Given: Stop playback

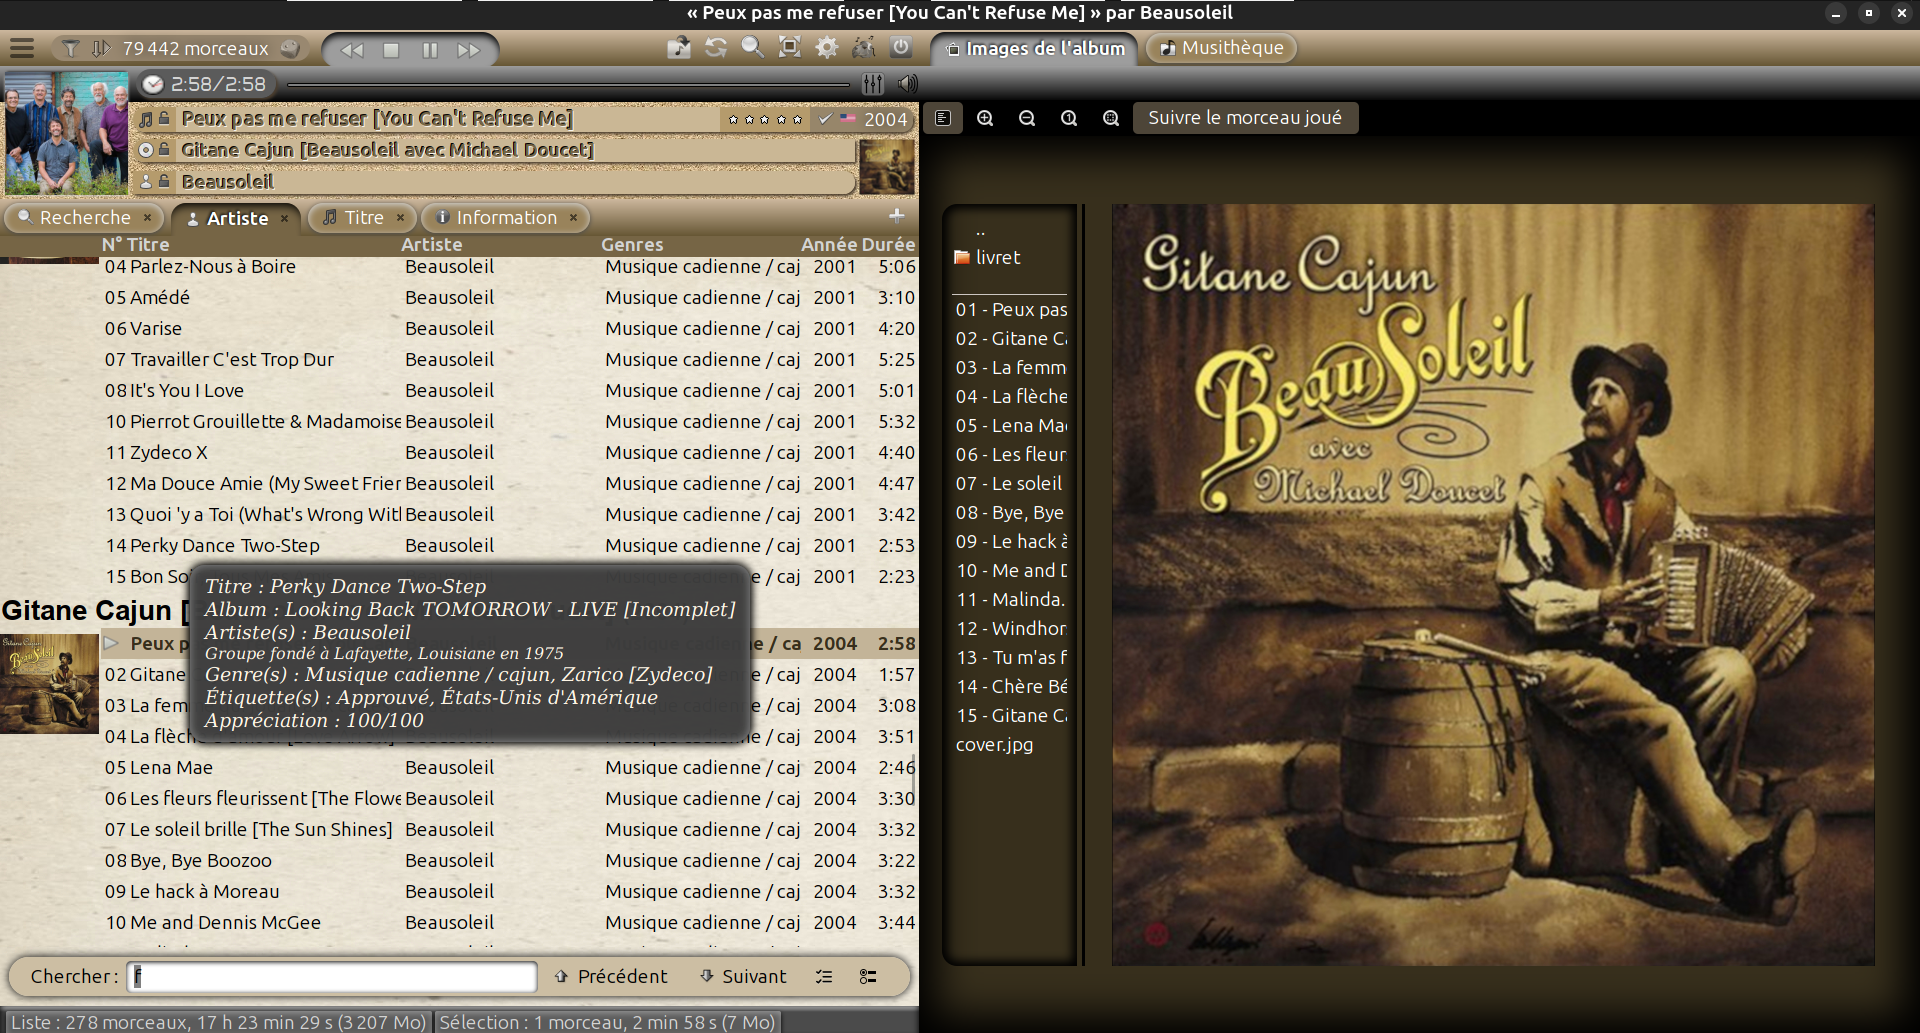Looking at the screenshot, I should point(391,50).
